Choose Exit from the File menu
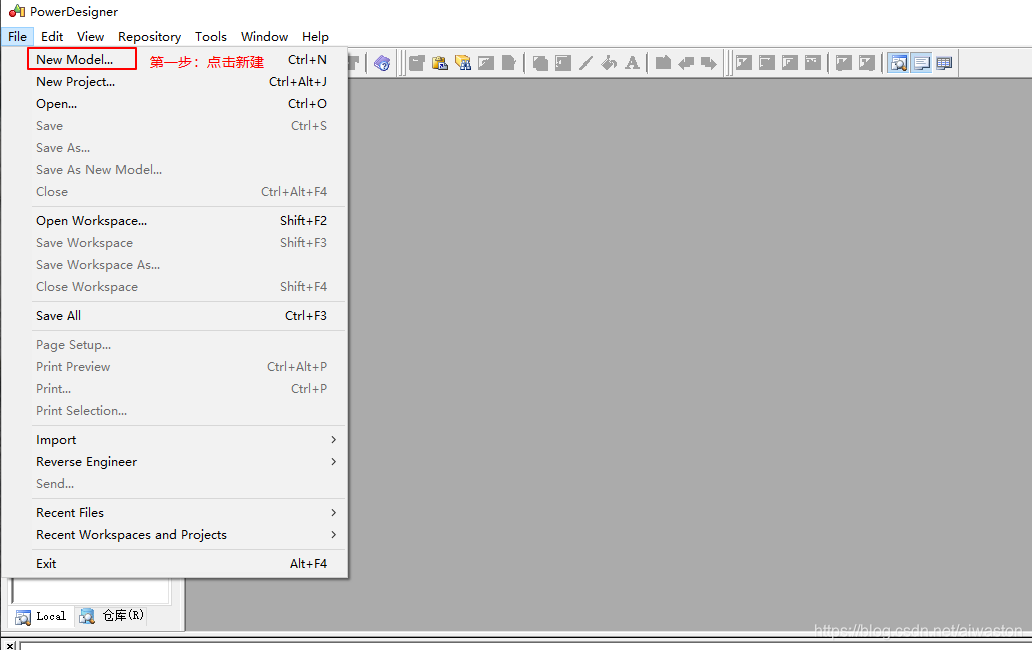Image resolution: width=1032 pixels, height=650 pixels. tap(175, 564)
